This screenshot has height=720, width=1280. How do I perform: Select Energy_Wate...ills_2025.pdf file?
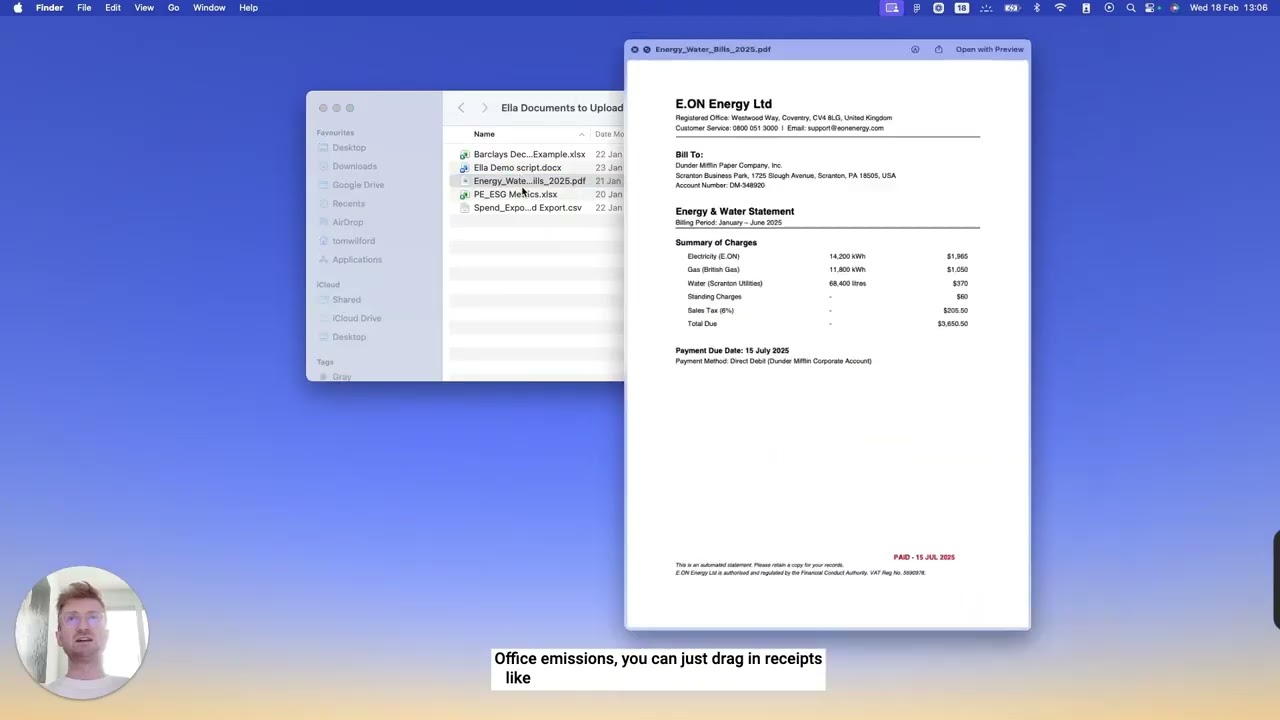(529, 181)
